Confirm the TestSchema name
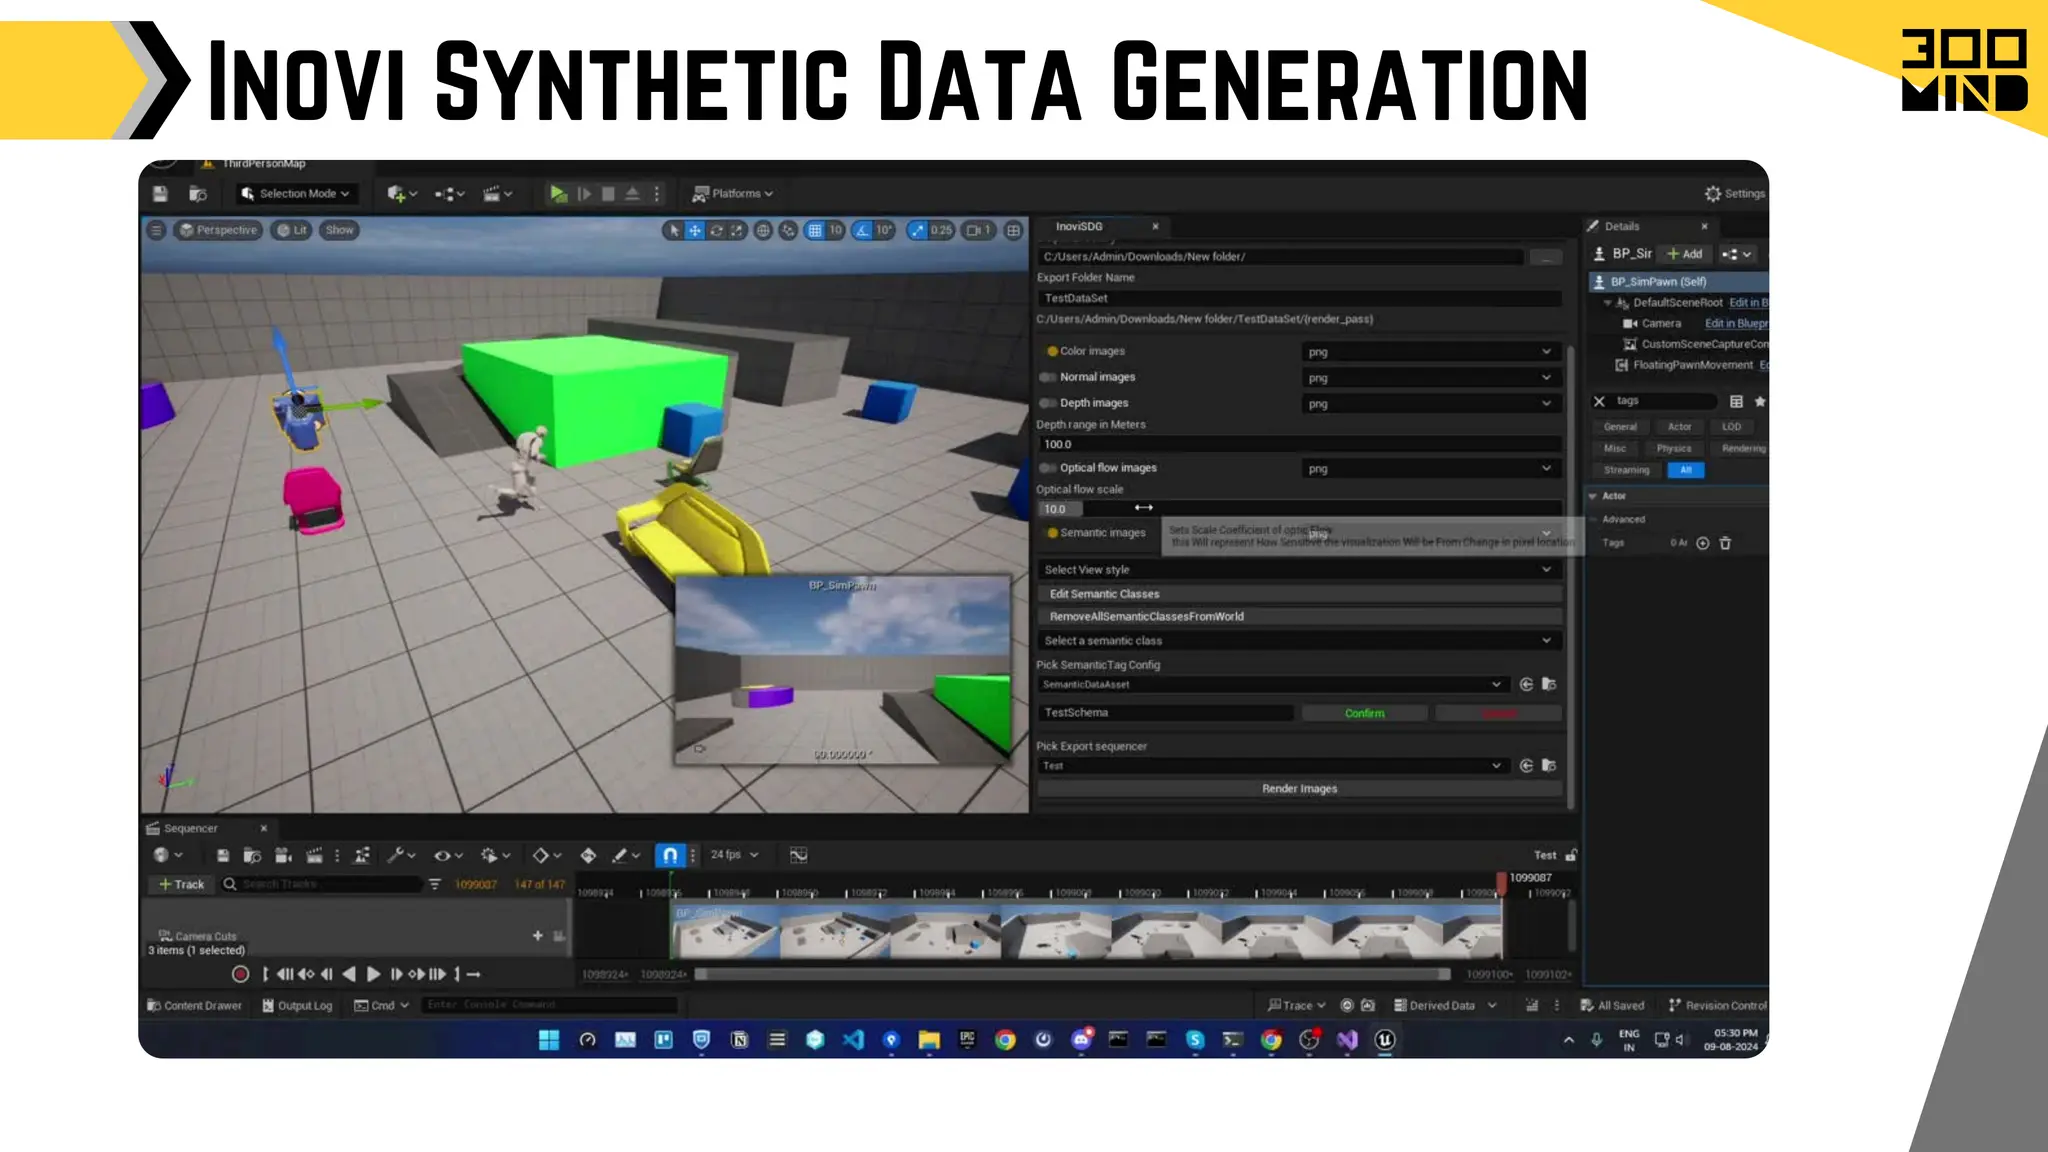 tap(1364, 713)
